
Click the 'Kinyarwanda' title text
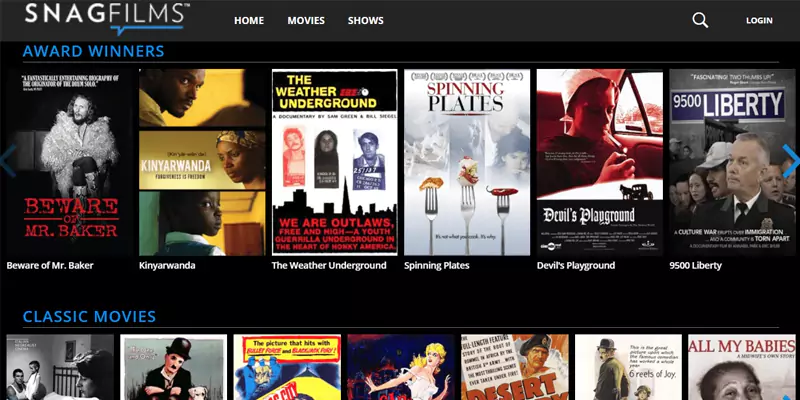pos(167,265)
